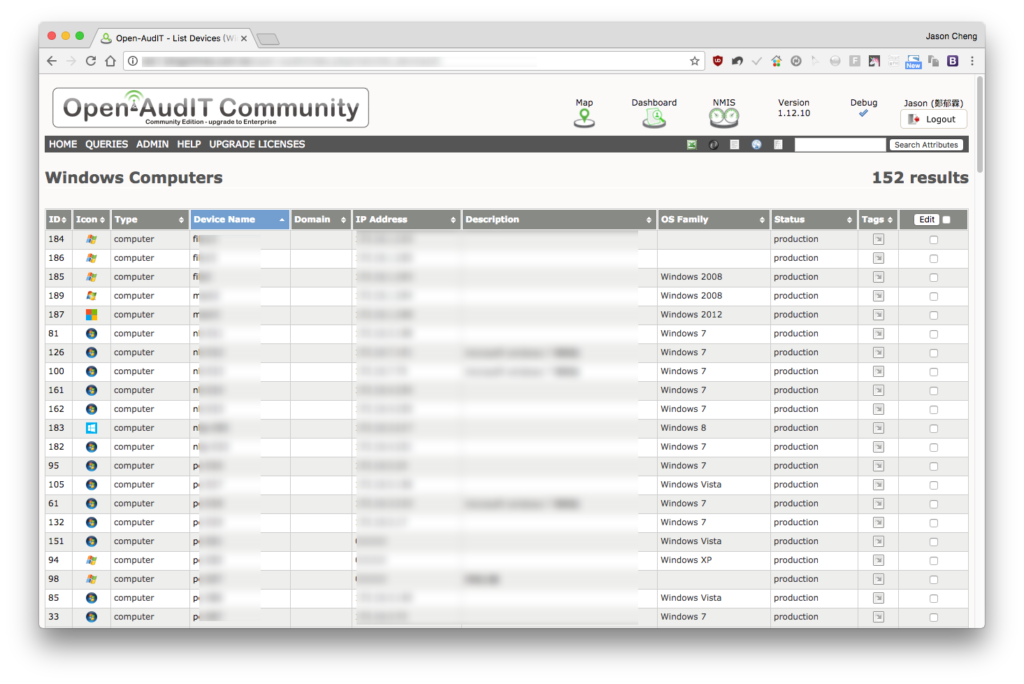Image resolution: width=1024 pixels, height=684 pixels.
Task: Launch NMIS via the gauges icon
Action: coord(724,118)
